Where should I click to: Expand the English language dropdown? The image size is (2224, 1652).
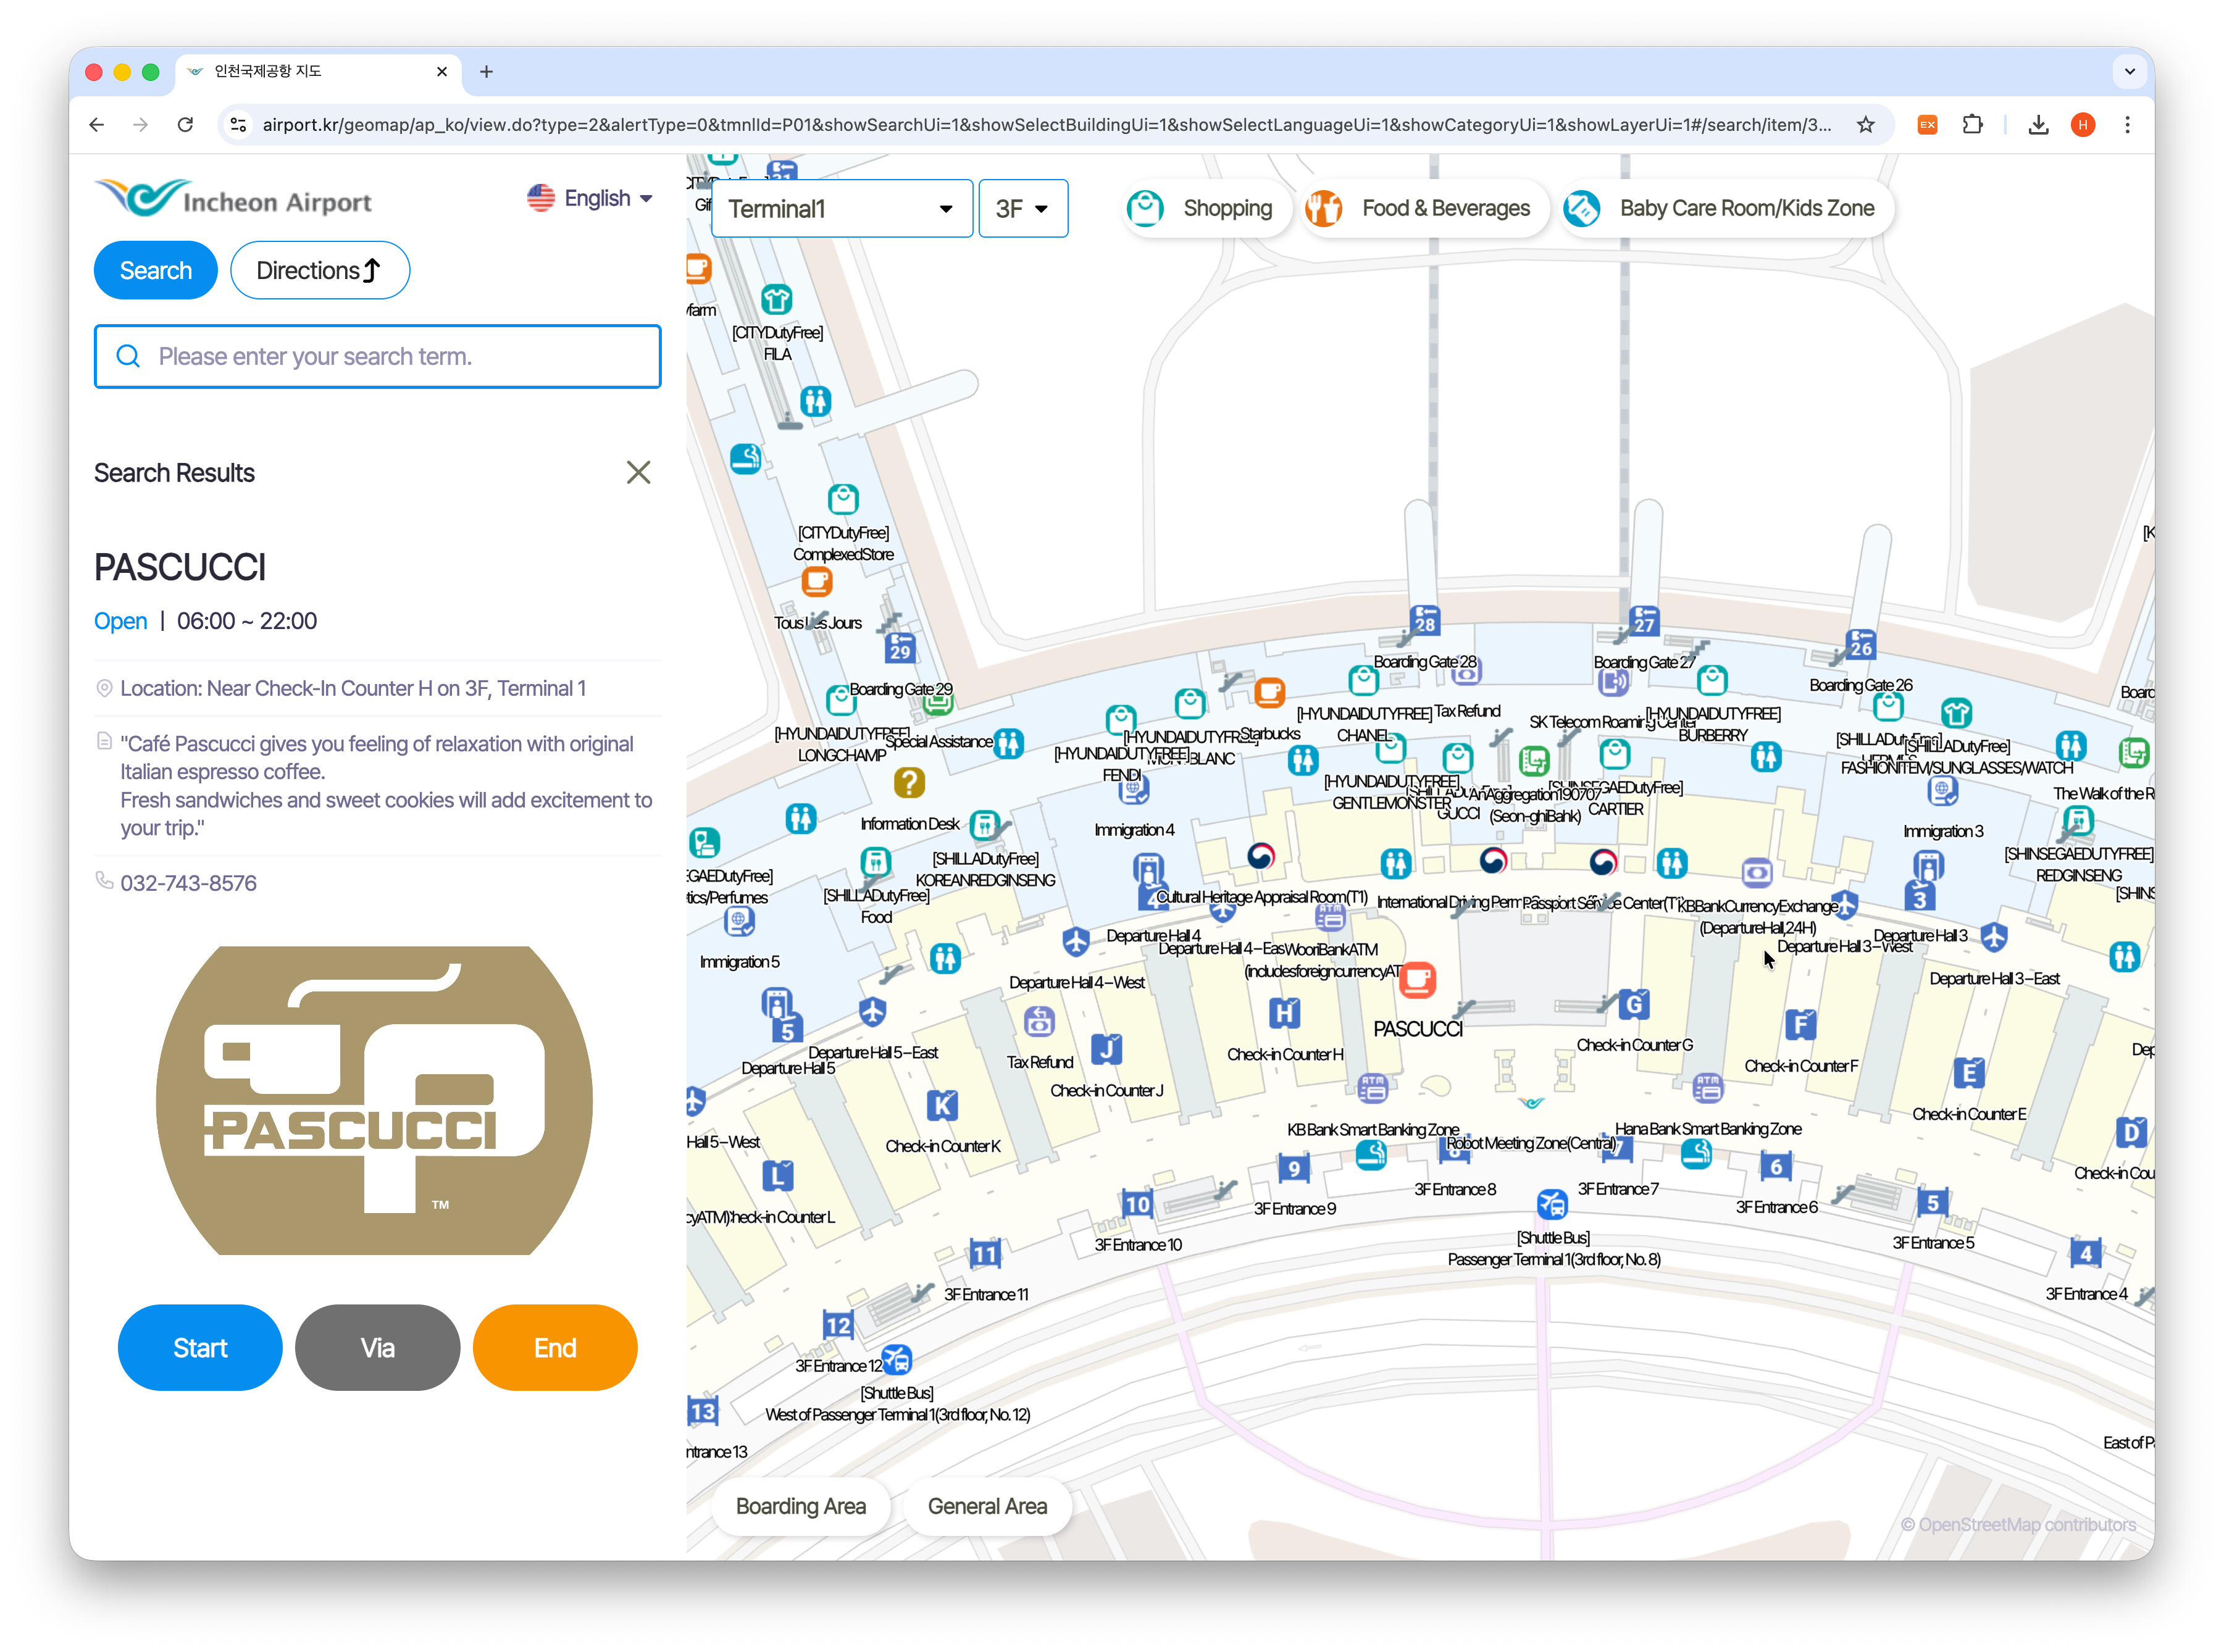[590, 198]
